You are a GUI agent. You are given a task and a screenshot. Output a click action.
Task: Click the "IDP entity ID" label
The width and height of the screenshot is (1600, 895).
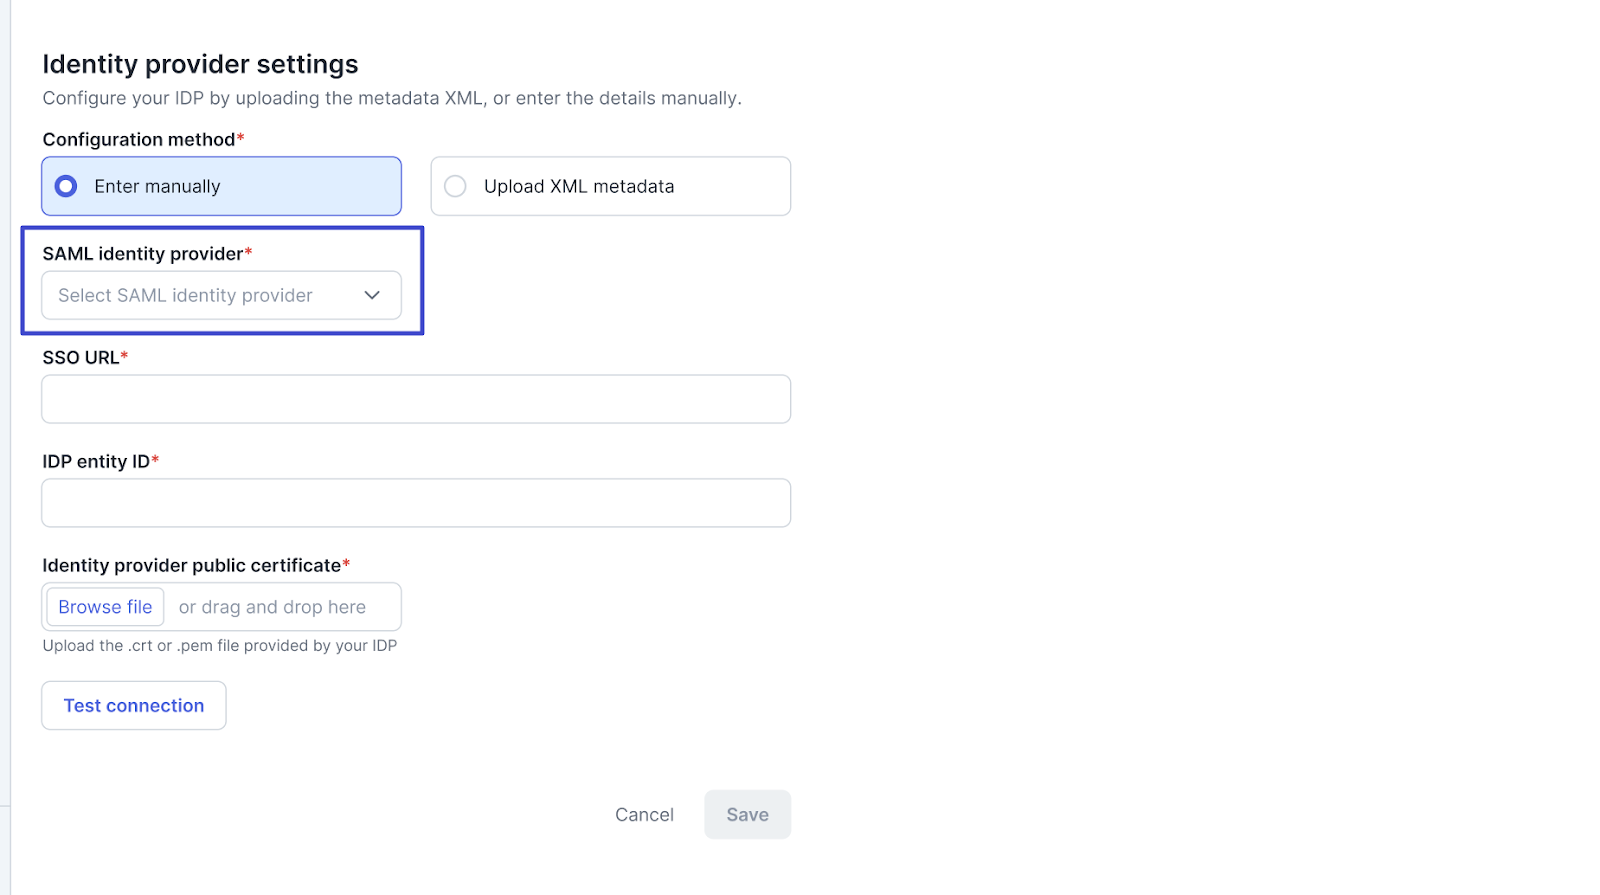pyautogui.click(x=96, y=462)
